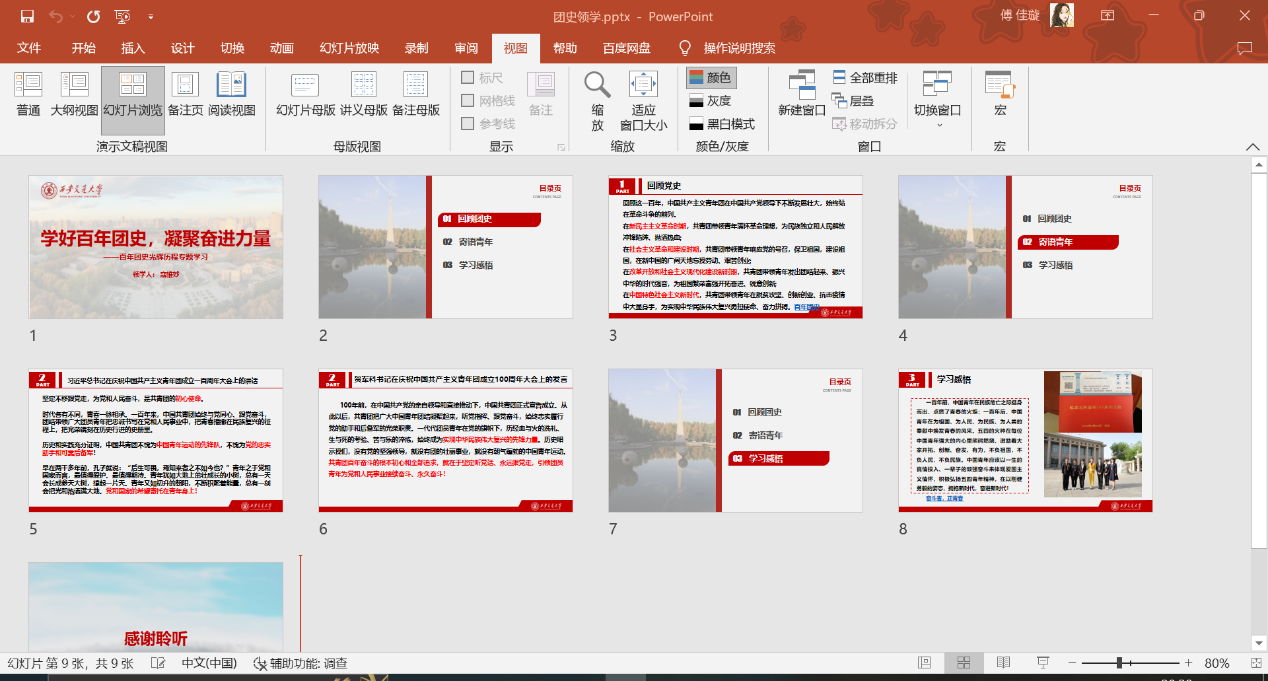This screenshot has height=681, width=1268.
Task: Select Grayscale (灰度) color mode
Action: (711, 101)
